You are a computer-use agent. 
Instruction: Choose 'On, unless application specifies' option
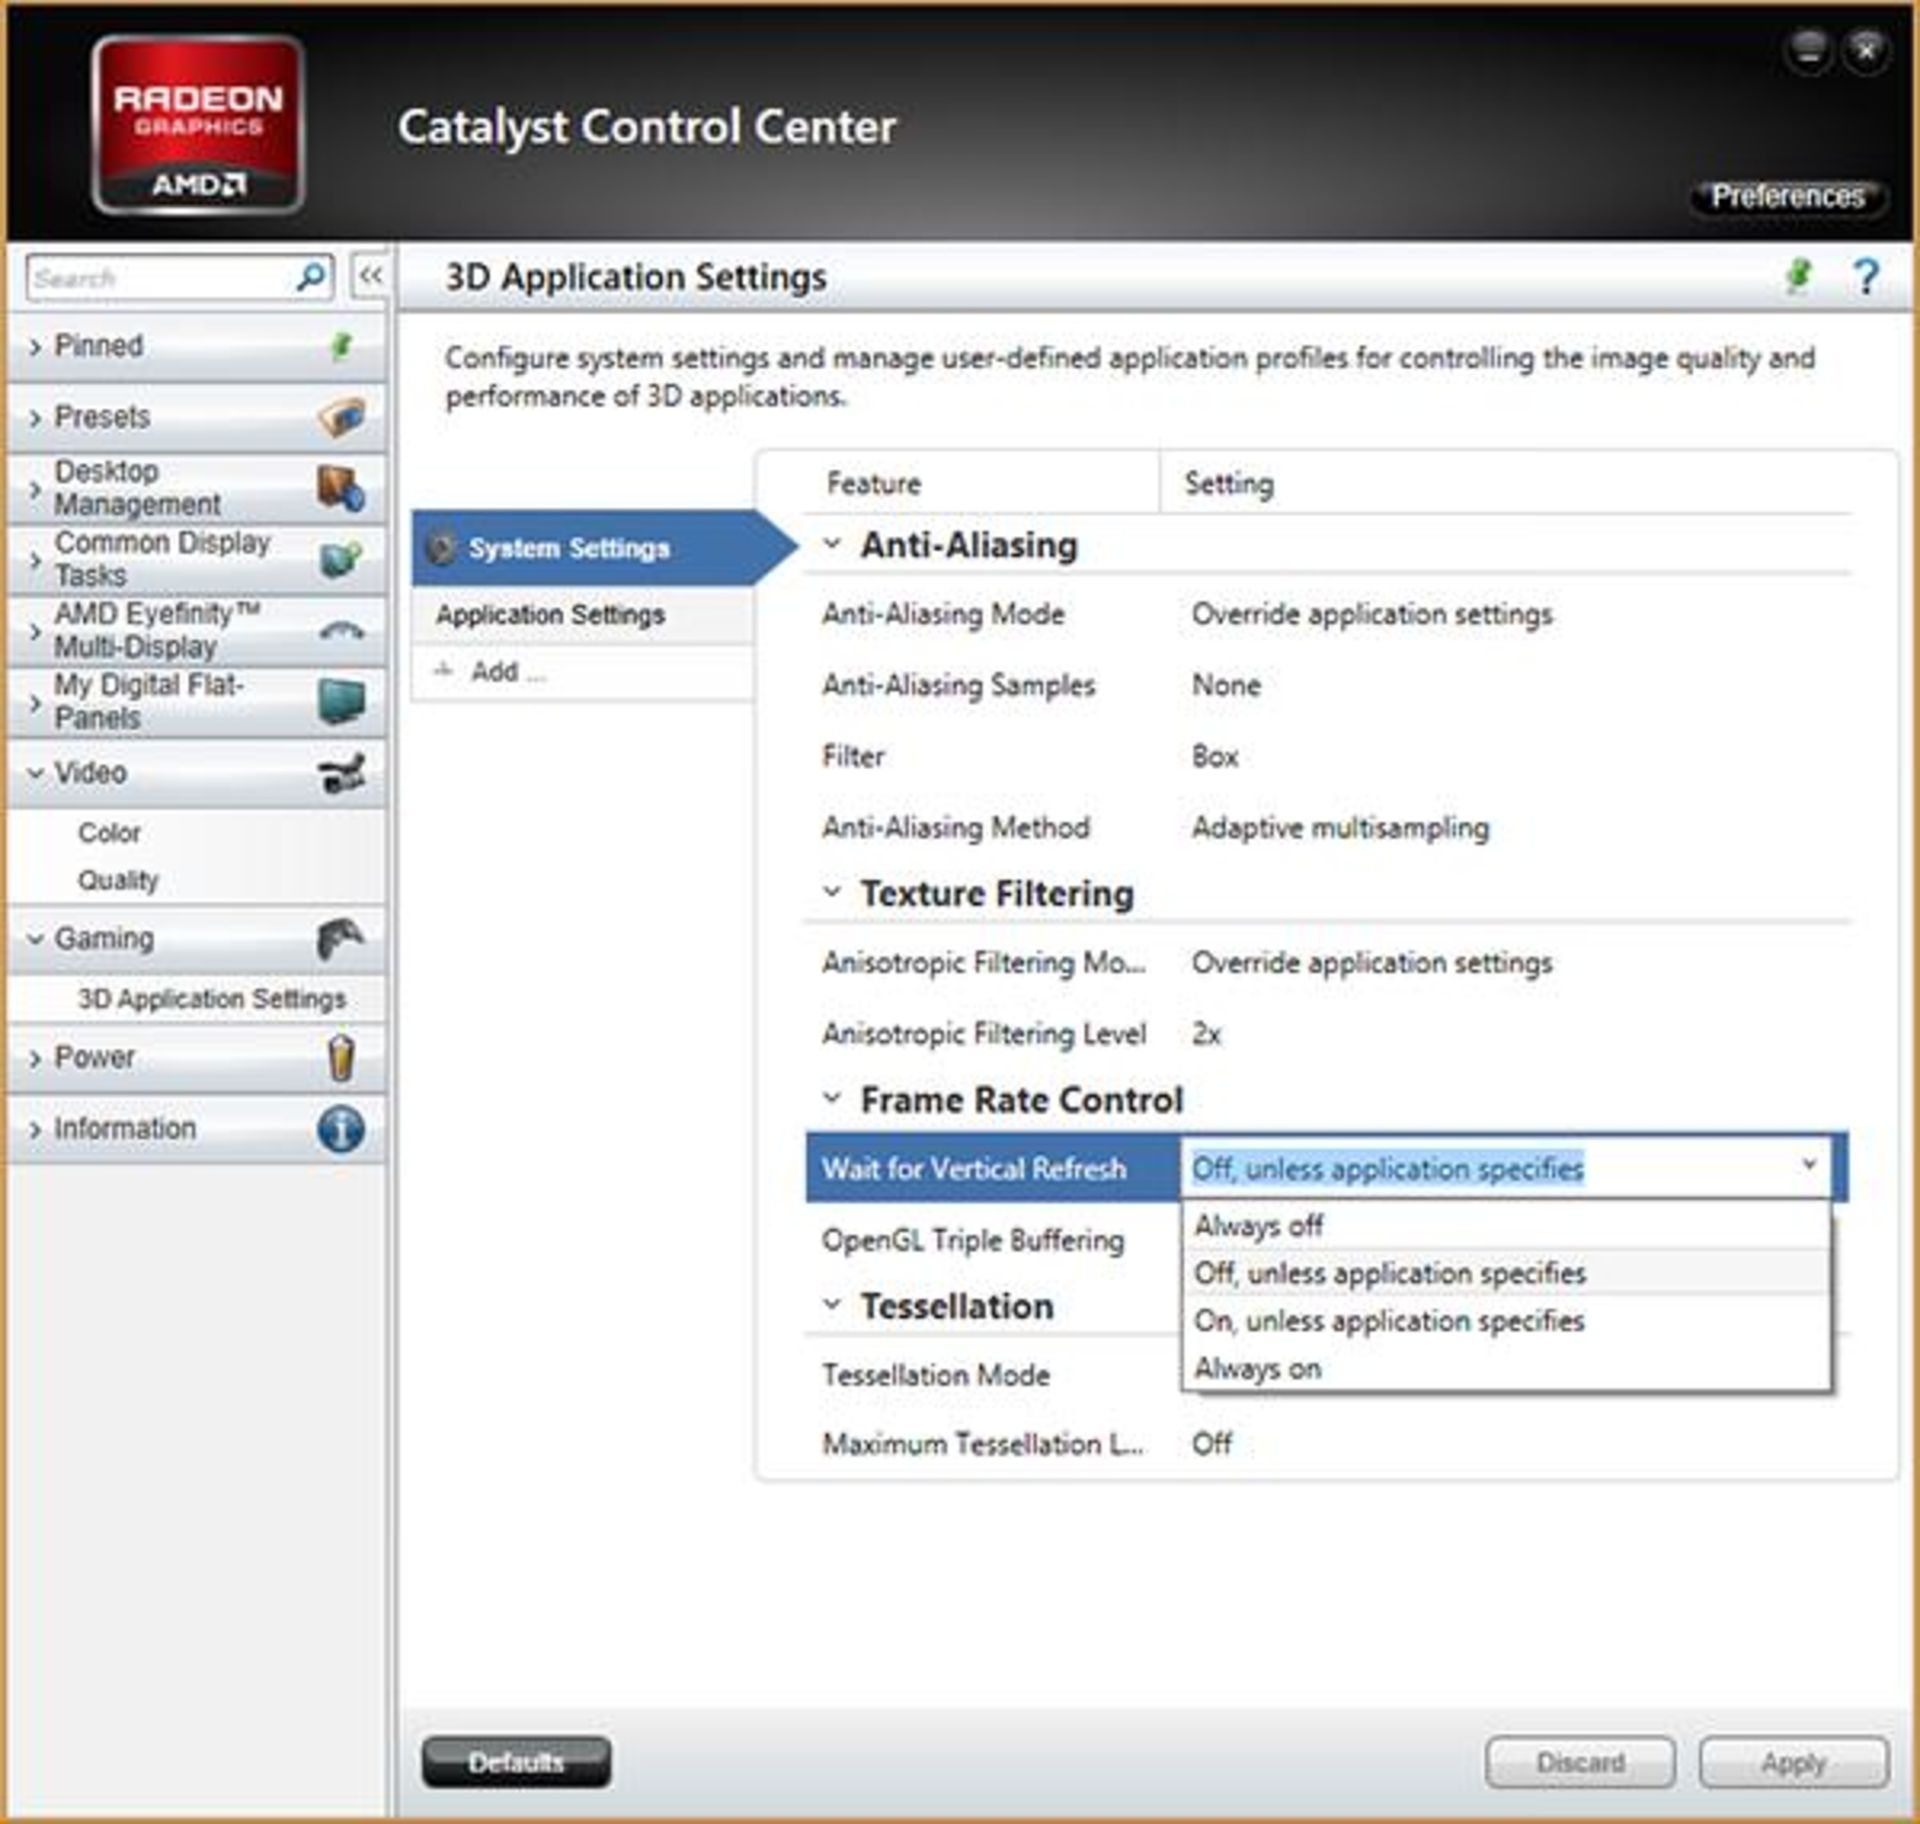tap(1506, 1321)
